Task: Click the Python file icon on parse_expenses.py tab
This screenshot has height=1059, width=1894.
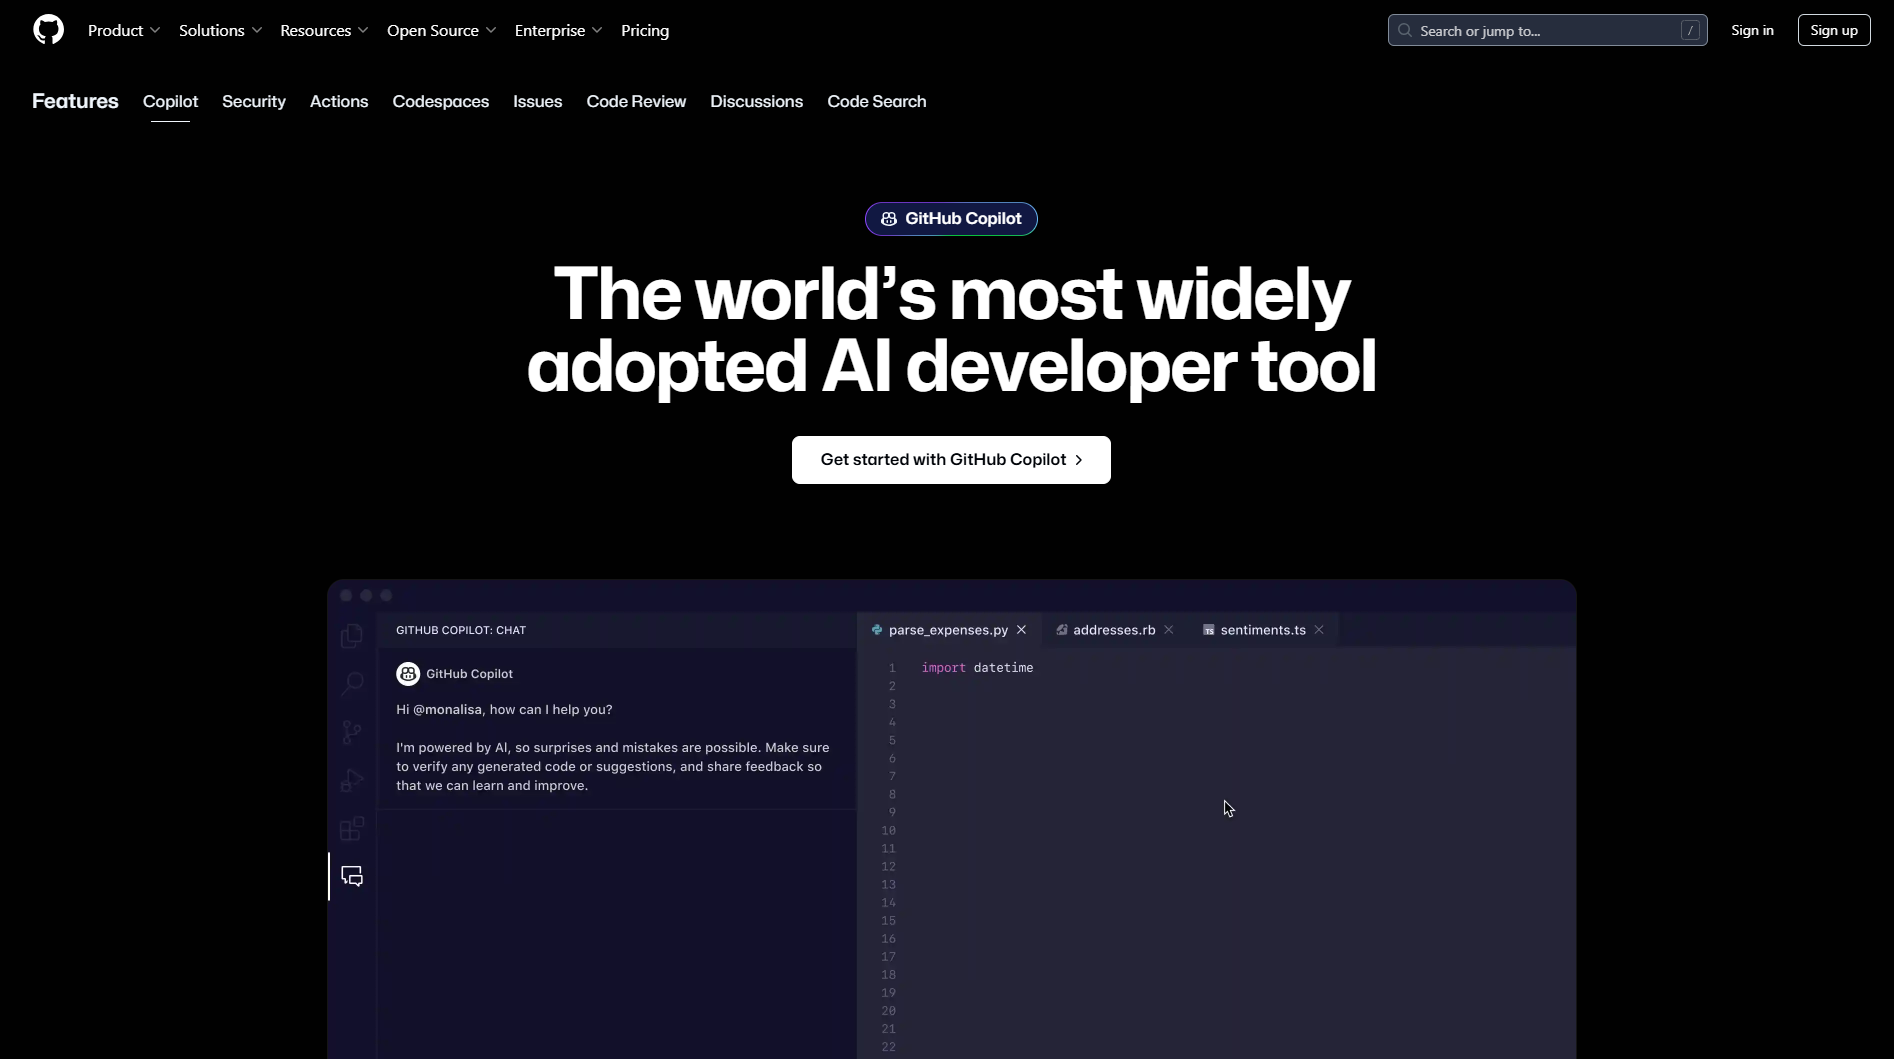Action: [877, 630]
